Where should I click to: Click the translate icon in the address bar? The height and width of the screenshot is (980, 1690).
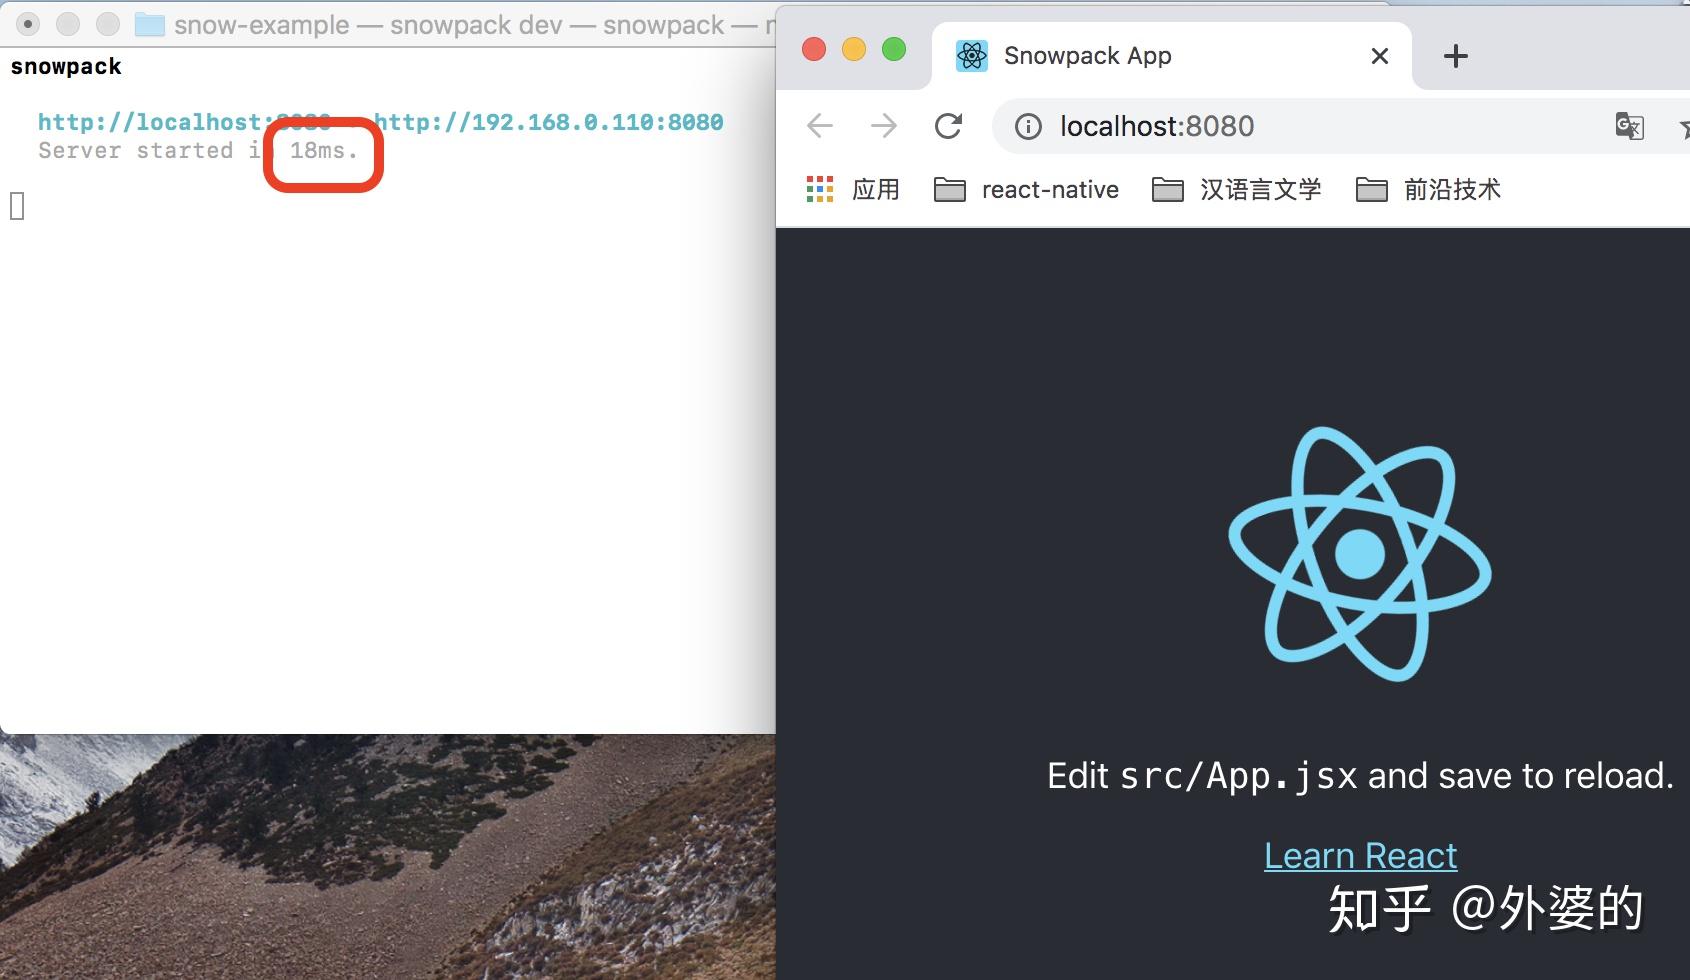(x=1630, y=126)
